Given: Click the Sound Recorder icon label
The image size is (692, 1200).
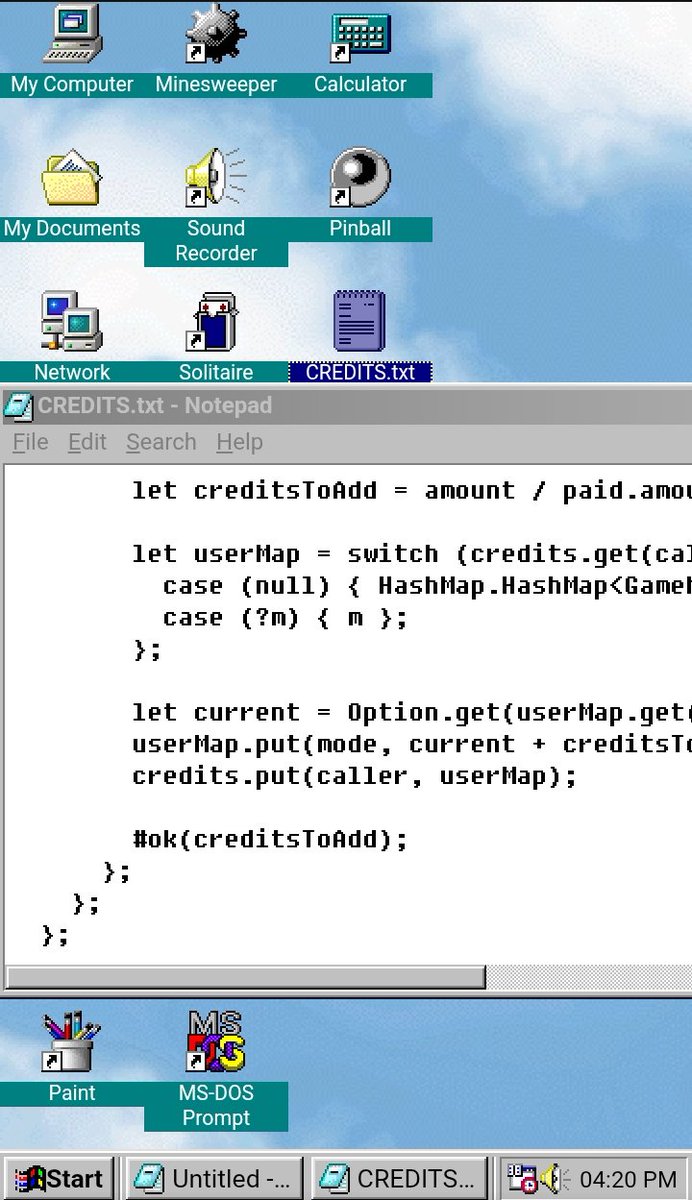Looking at the screenshot, I should pos(216,241).
